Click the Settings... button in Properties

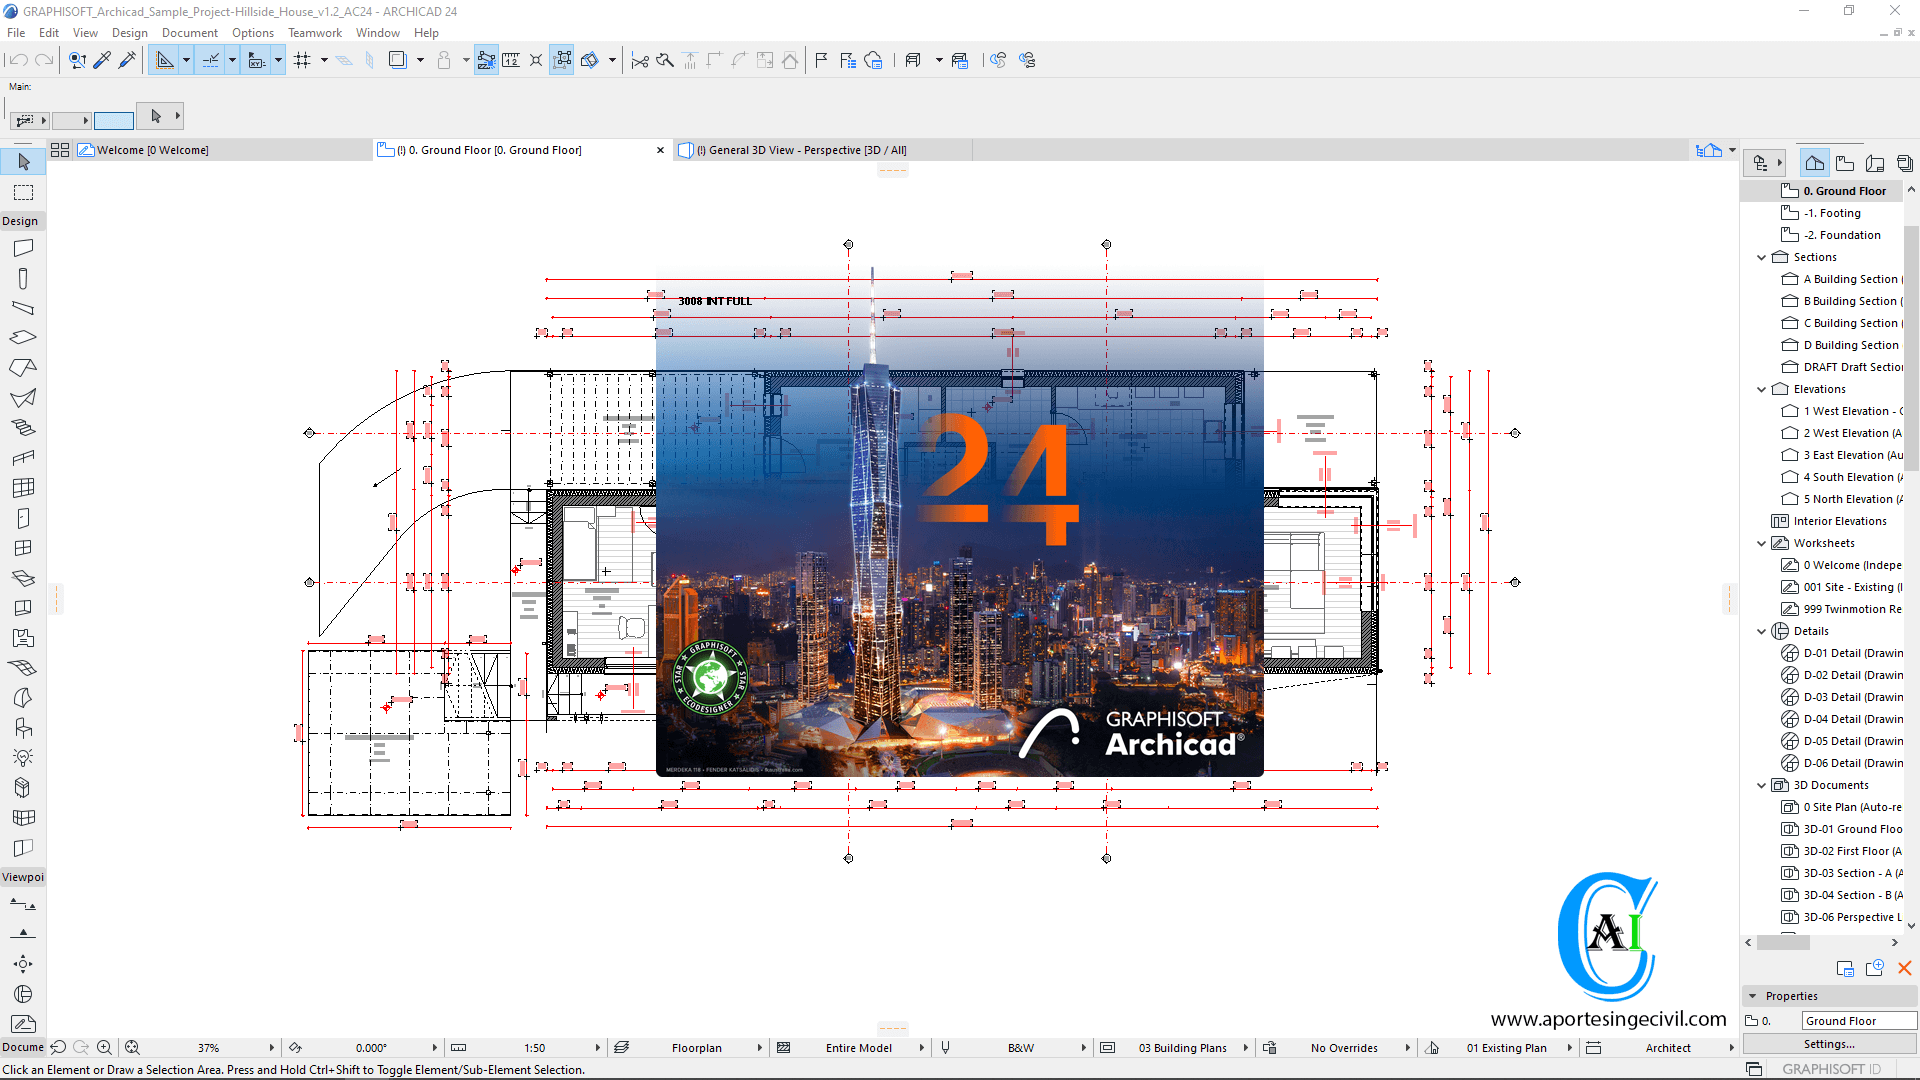[1829, 1044]
